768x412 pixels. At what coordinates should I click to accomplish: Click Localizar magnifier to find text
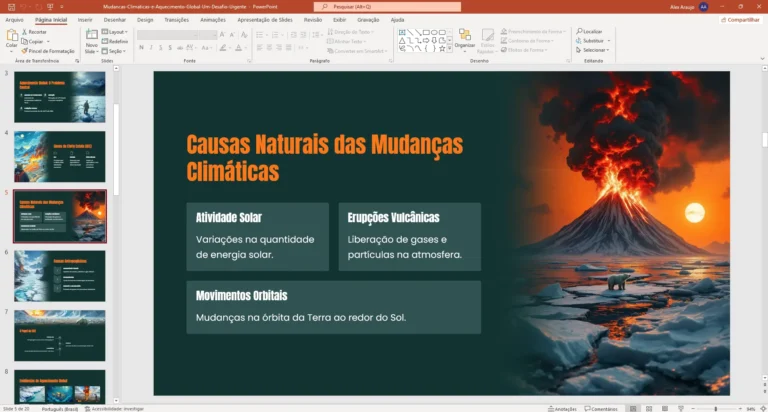(x=589, y=31)
